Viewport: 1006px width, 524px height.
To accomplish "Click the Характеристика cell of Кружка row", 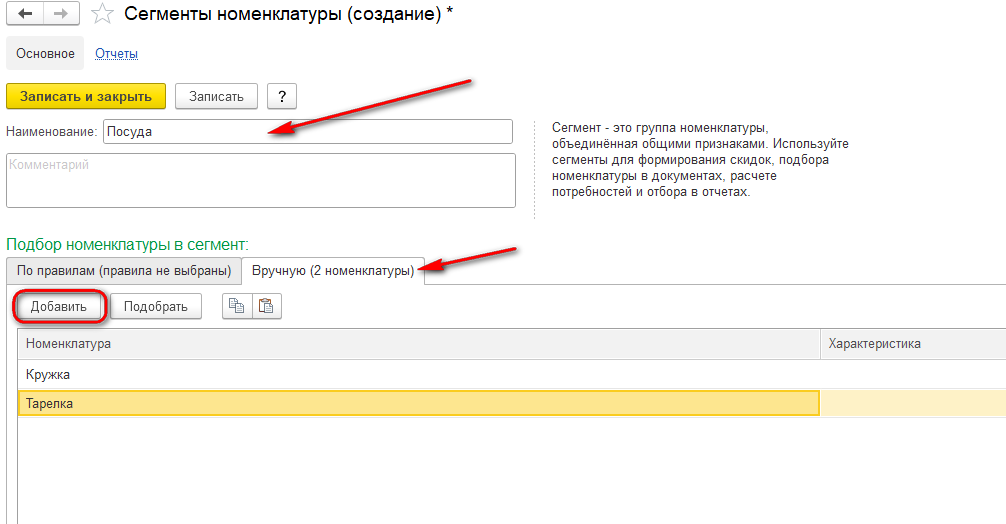I will point(914,375).
